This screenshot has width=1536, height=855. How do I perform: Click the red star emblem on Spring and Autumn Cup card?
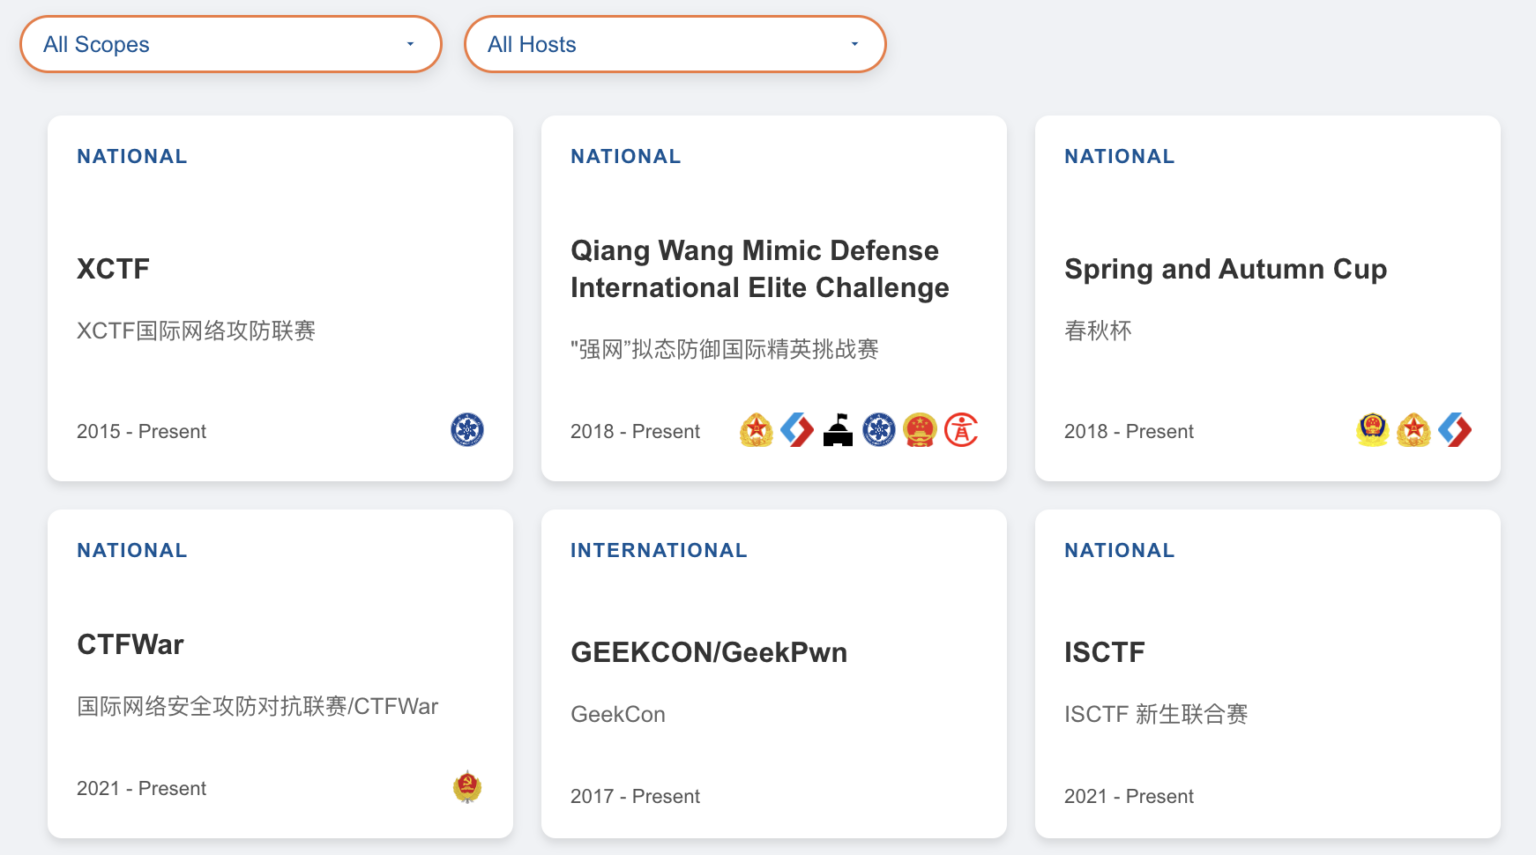(1414, 430)
